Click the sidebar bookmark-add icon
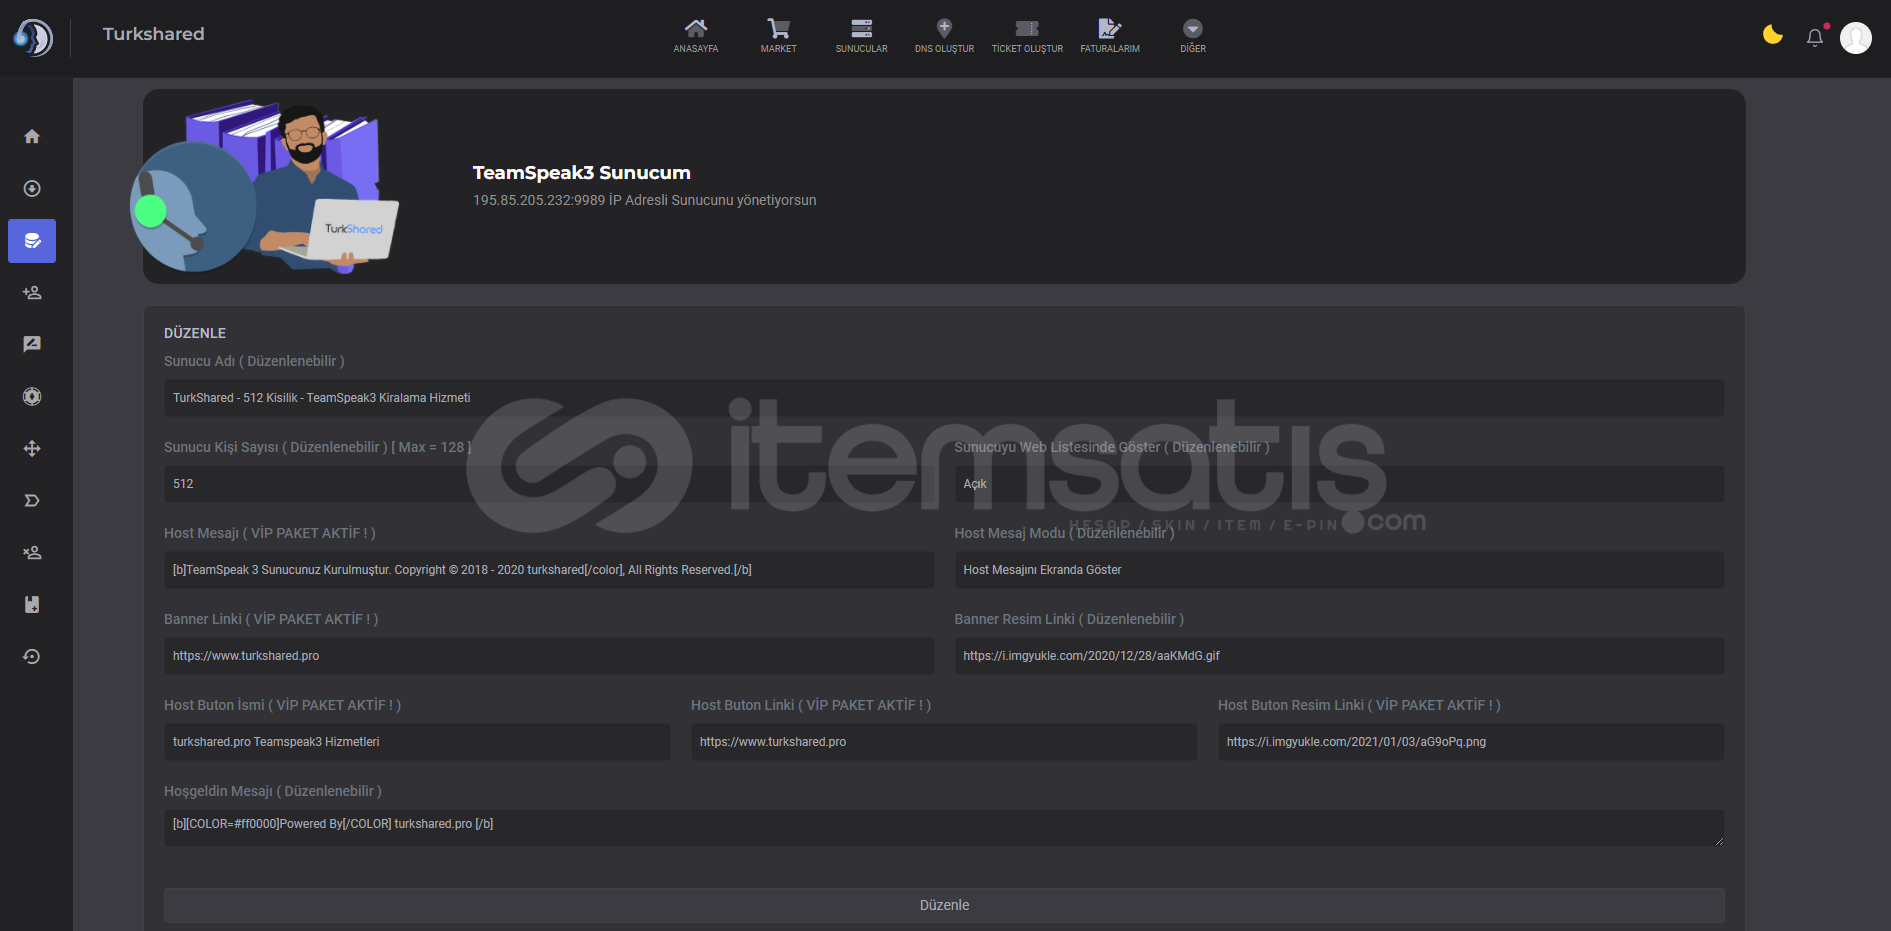Image resolution: width=1891 pixels, height=931 pixels. click(x=32, y=604)
